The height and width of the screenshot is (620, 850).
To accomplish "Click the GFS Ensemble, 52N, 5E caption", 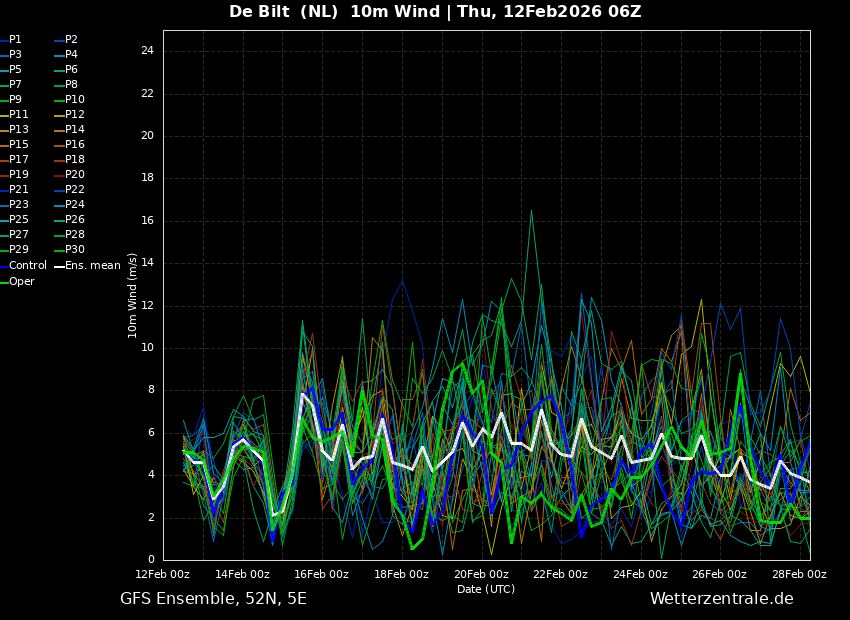I will (213, 598).
